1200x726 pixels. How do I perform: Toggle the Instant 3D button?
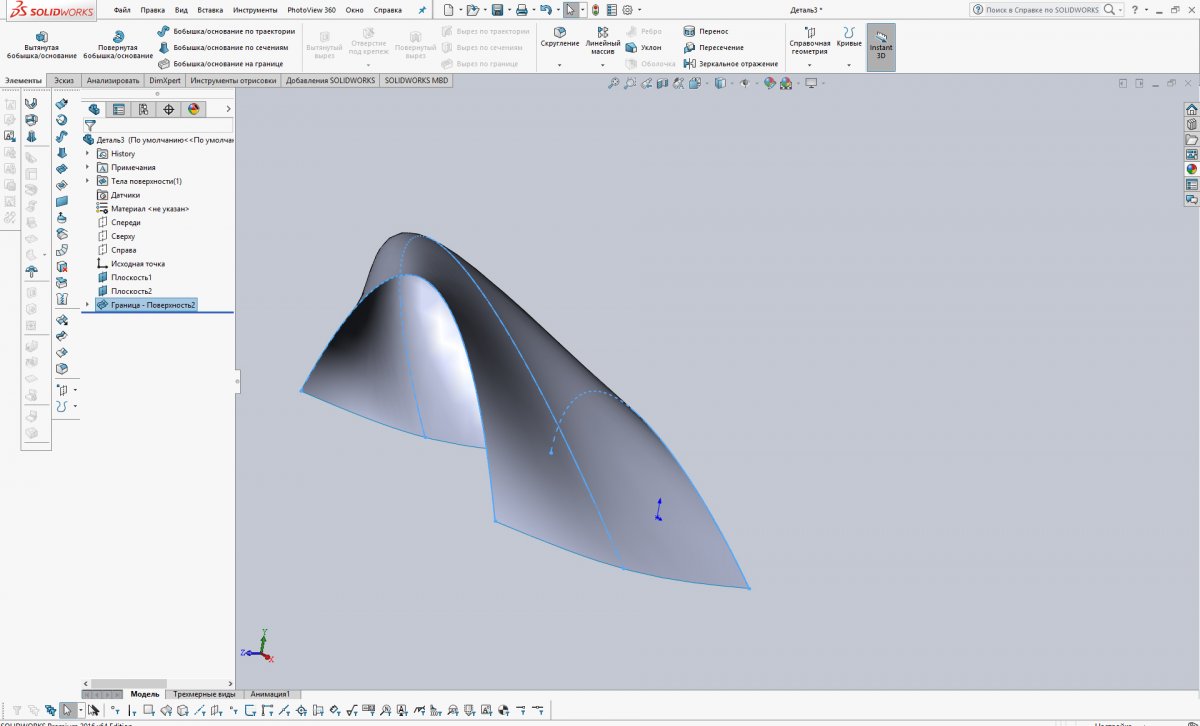coord(881,46)
